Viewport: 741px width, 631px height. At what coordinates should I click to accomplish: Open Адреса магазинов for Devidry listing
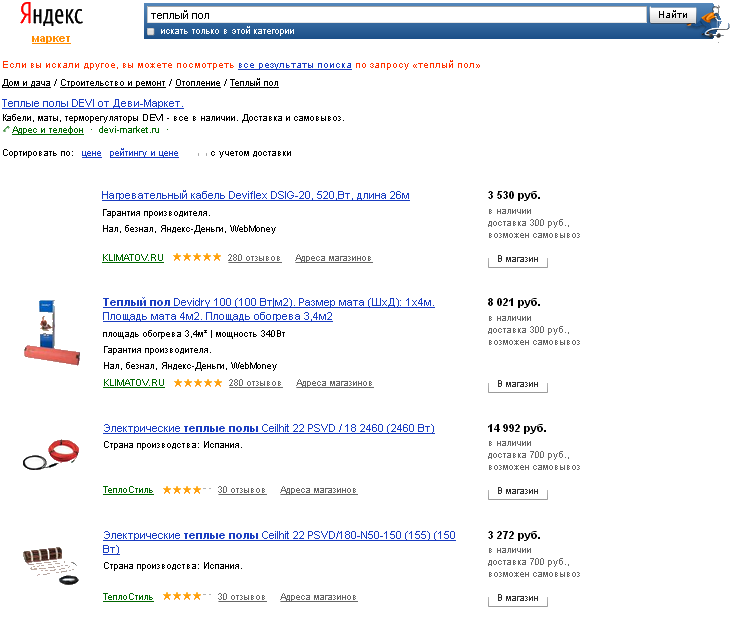click(x=335, y=383)
